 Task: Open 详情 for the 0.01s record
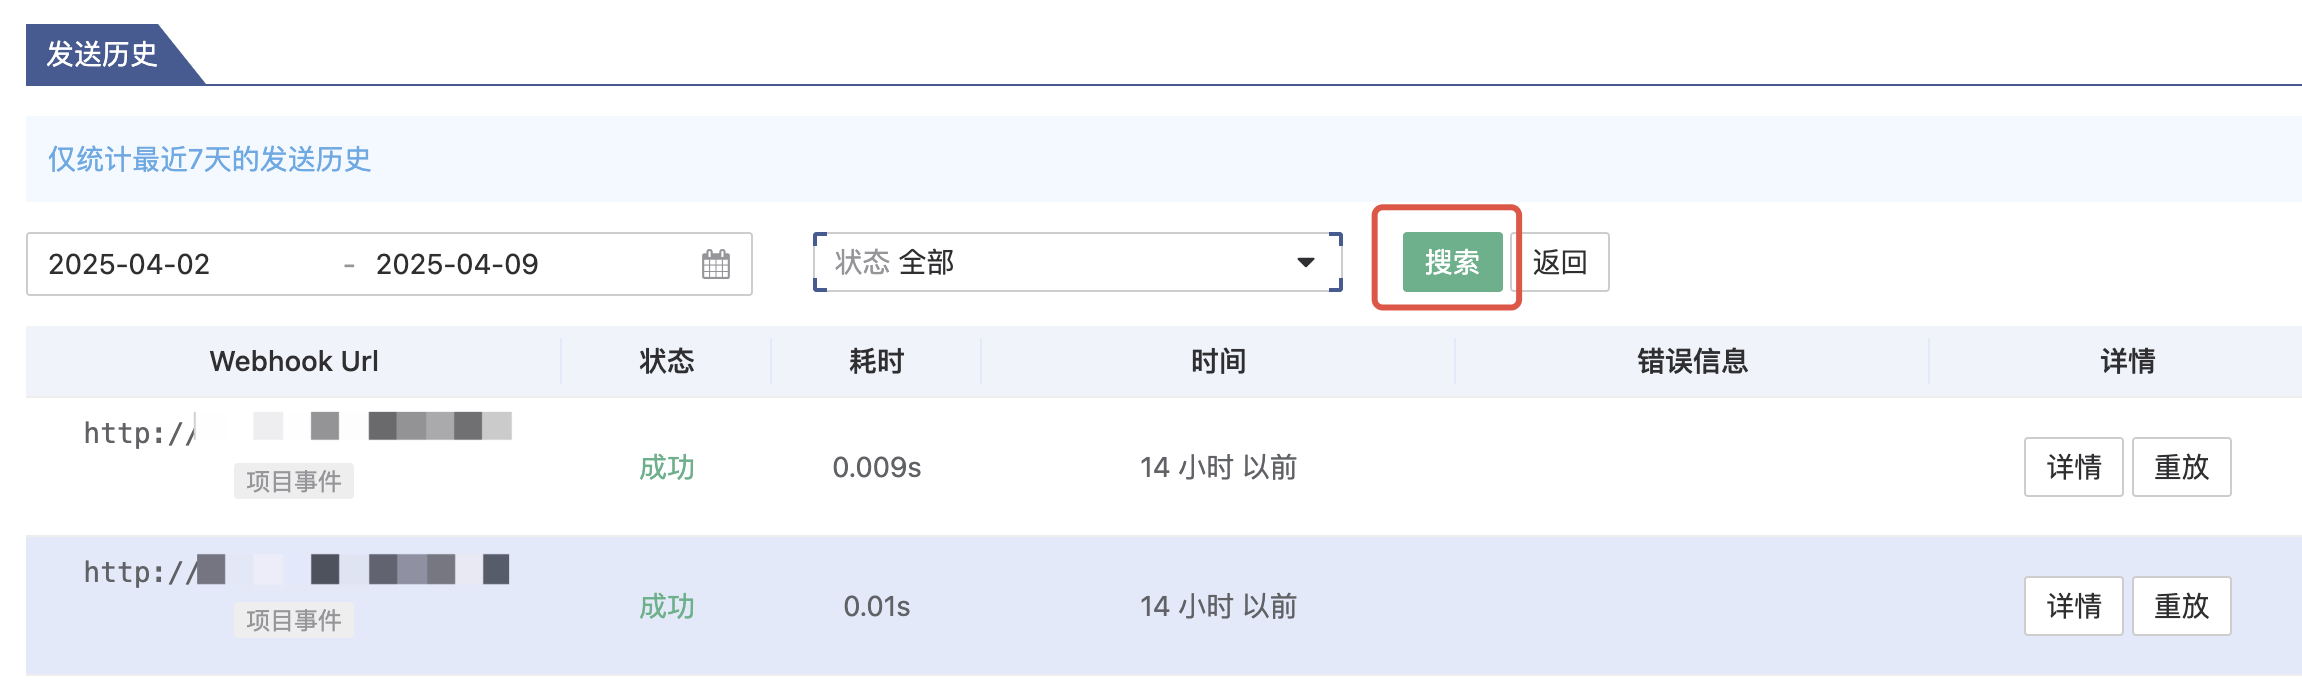pyautogui.click(x=2073, y=606)
